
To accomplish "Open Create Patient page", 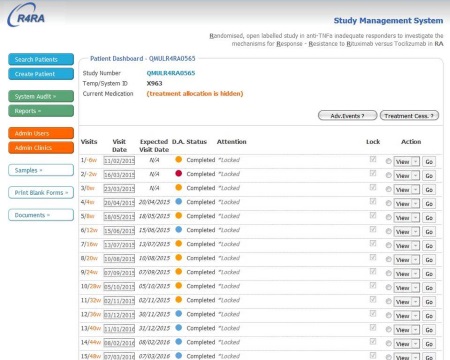I will click(x=41, y=74).
